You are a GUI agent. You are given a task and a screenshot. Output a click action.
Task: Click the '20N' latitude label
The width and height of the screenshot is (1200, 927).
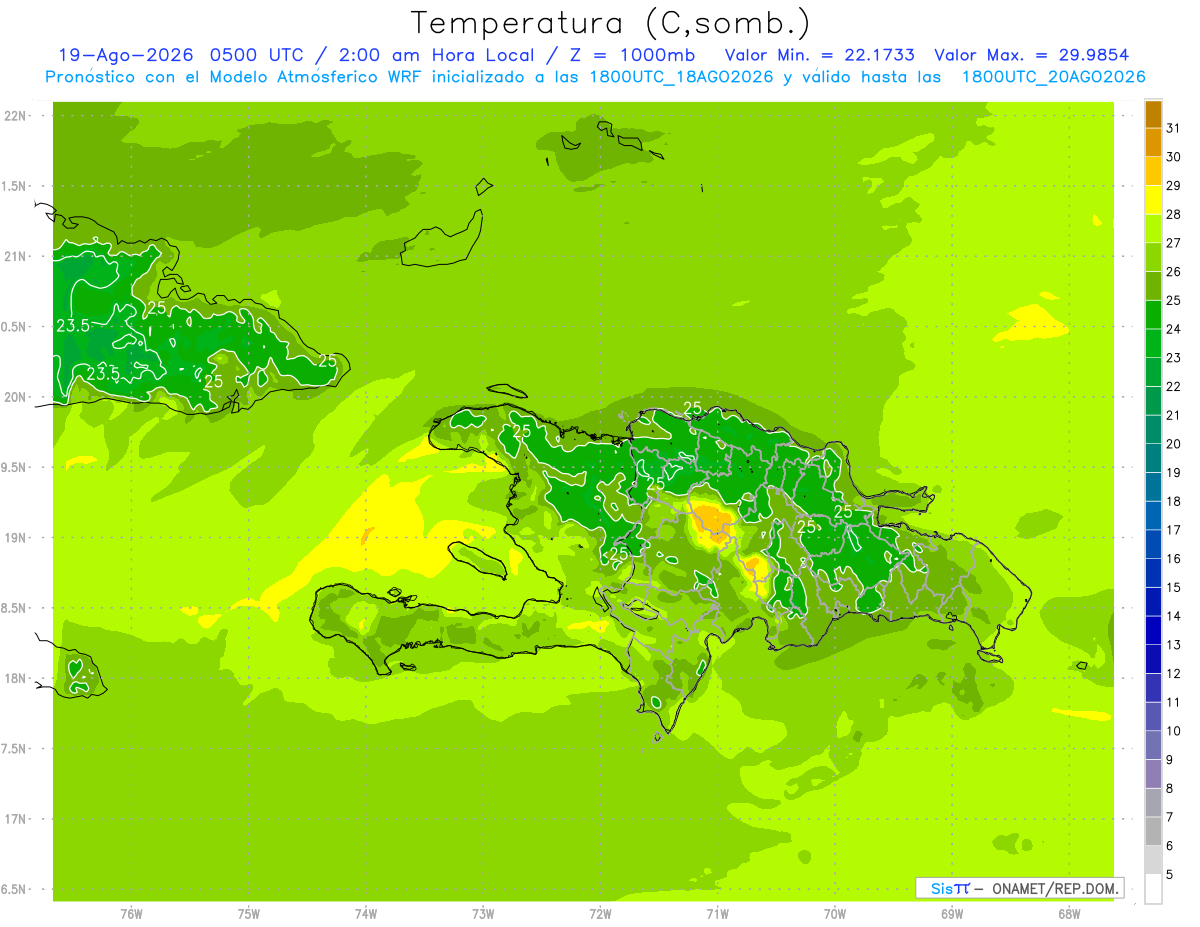click(15, 397)
